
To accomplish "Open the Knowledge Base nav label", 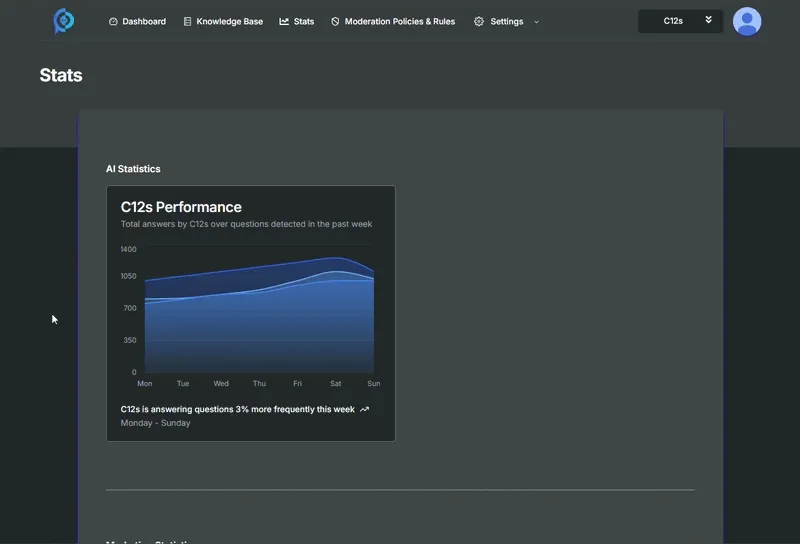I will tap(229, 21).
